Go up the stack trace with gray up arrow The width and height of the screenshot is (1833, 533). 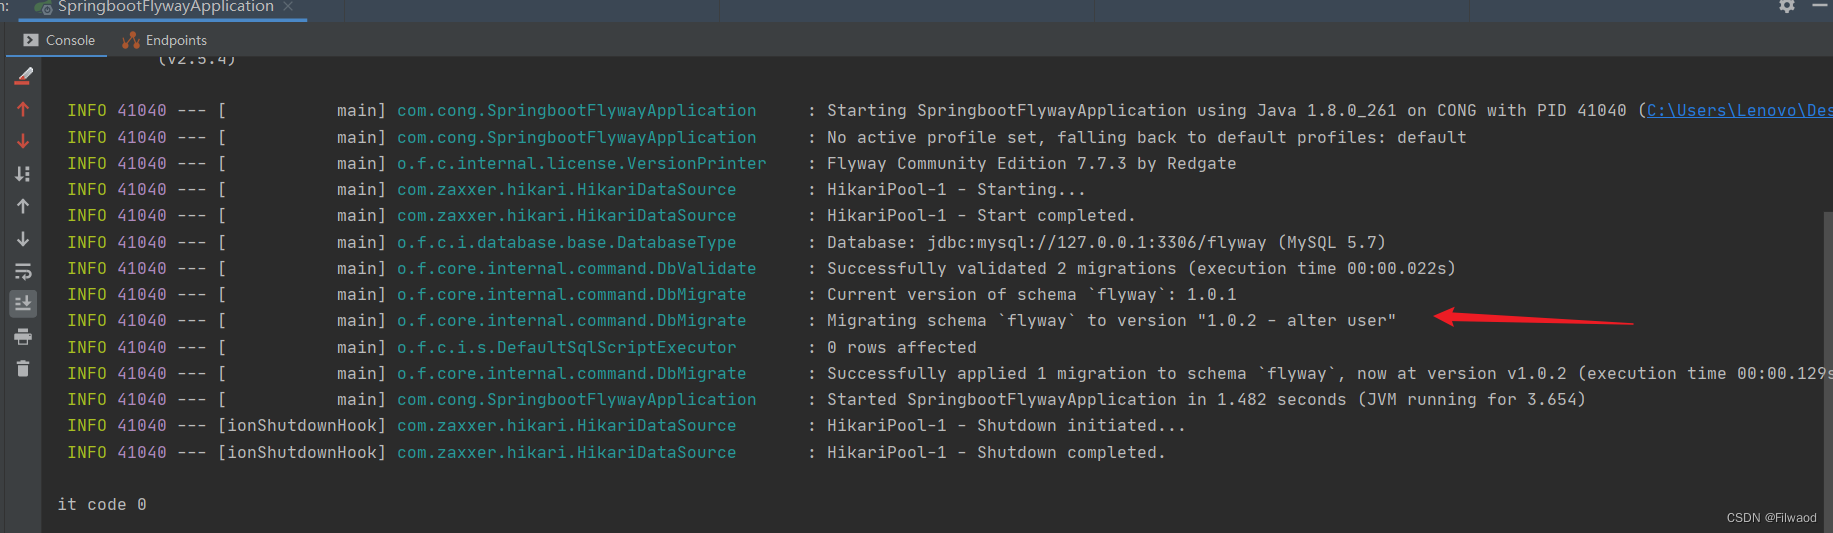click(23, 206)
